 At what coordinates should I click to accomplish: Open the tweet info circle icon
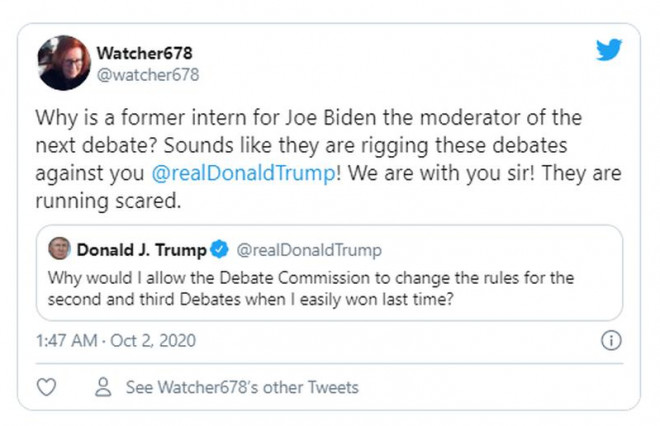611,340
